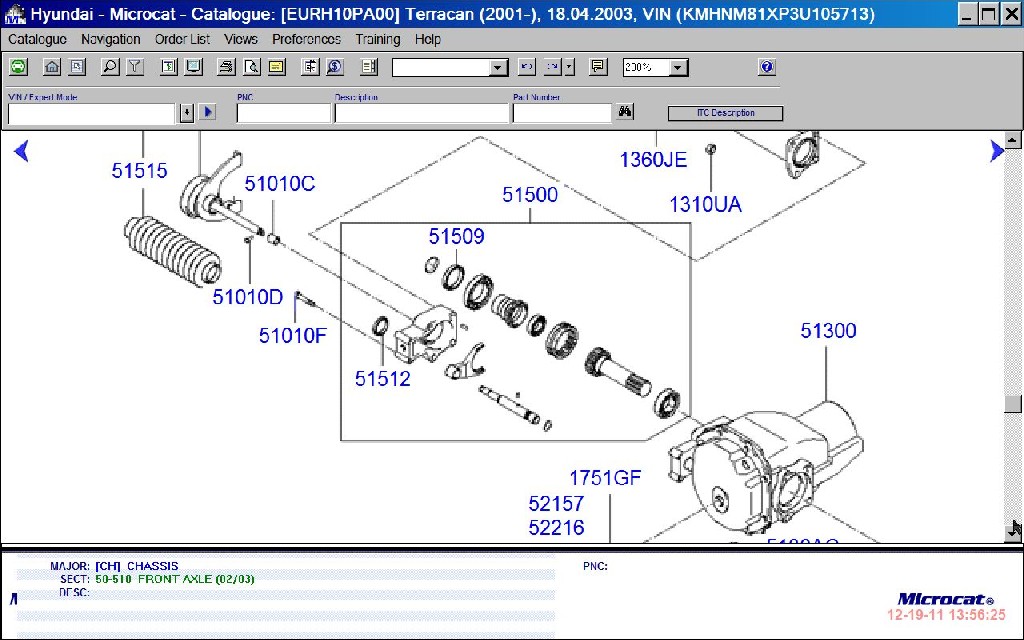1024x640 pixels.
Task: Select part callout 51515
Action: (x=139, y=170)
